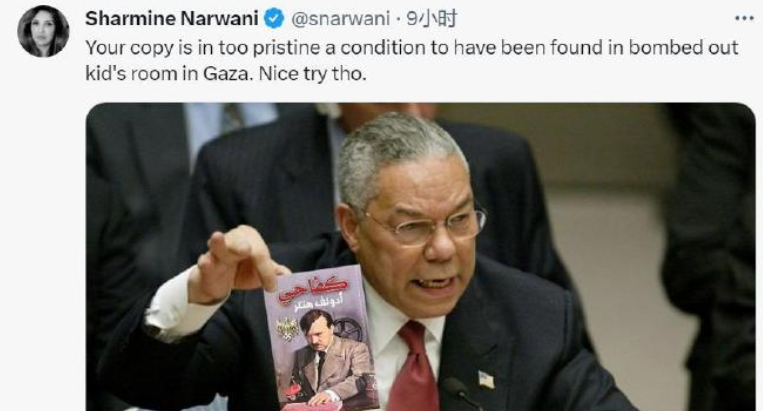The width and height of the screenshot is (763, 411).
Task: Click the book held up in photo
Action: pyautogui.click(x=321, y=339)
